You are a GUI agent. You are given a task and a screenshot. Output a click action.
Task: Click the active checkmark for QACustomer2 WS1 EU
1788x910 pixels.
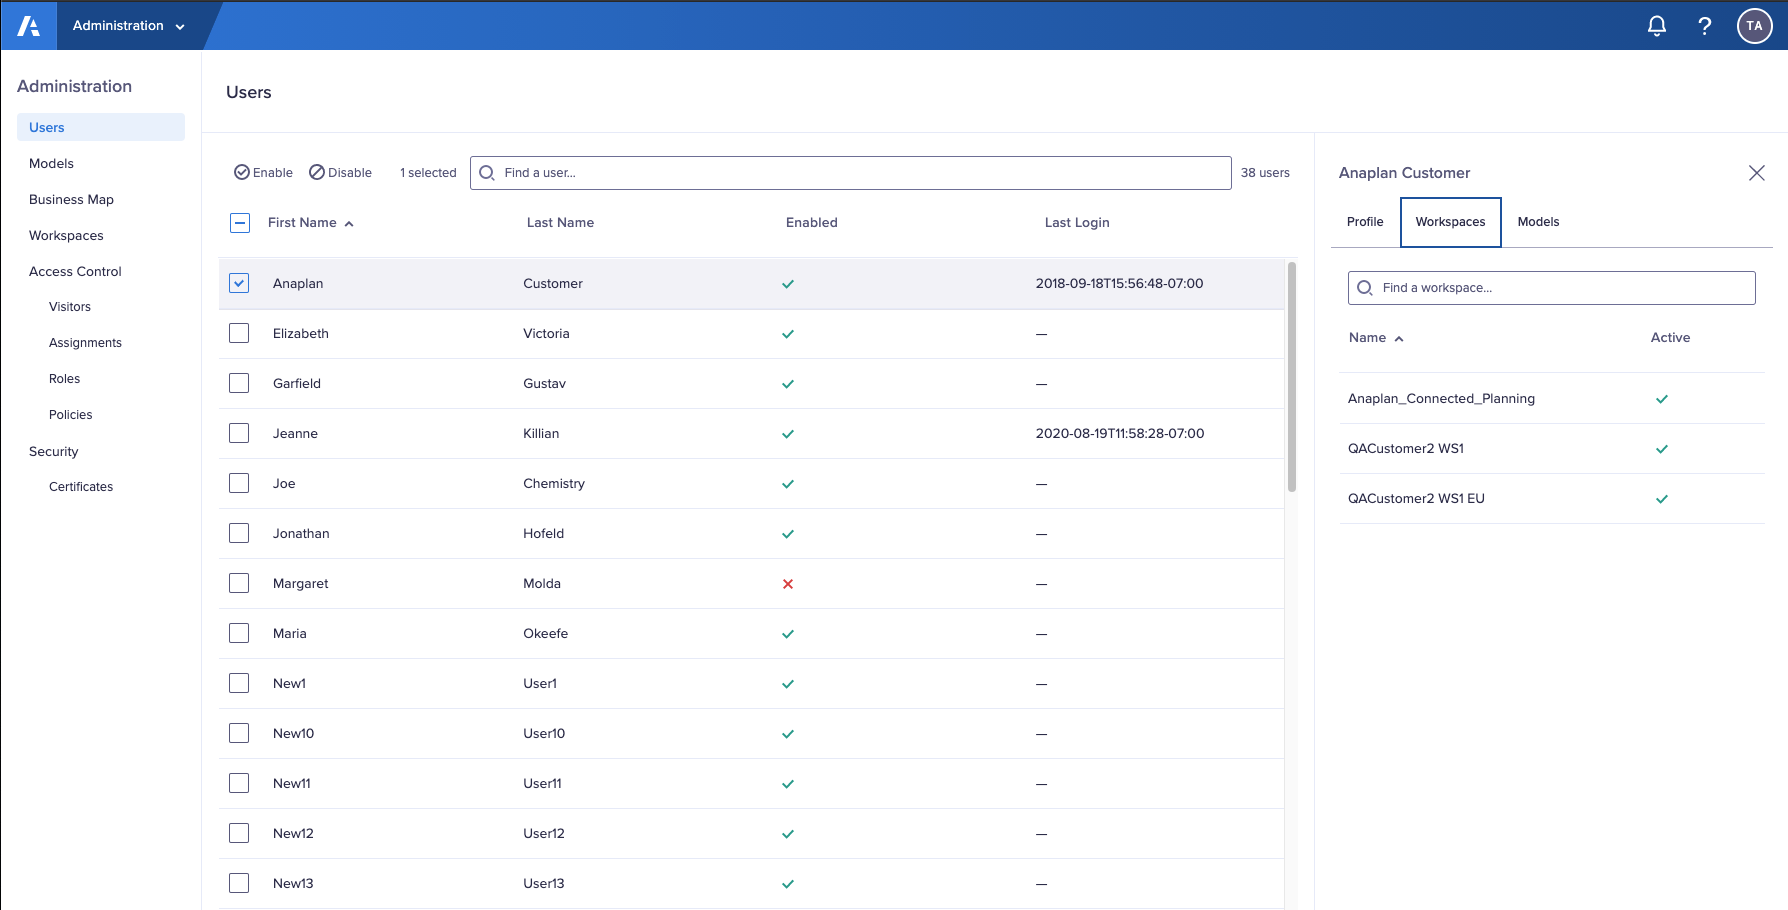point(1662,499)
